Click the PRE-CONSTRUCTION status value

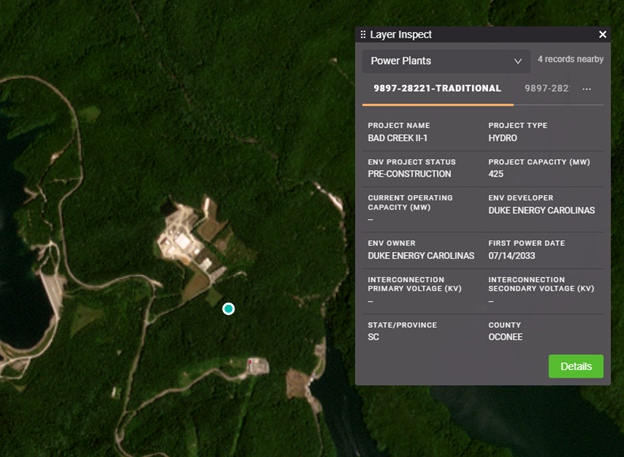point(409,174)
